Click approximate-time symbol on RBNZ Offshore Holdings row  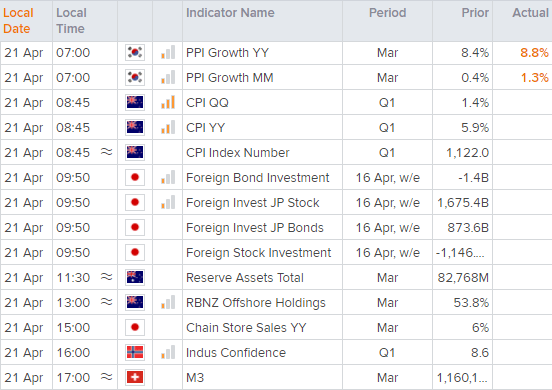click(x=106, y=302)
